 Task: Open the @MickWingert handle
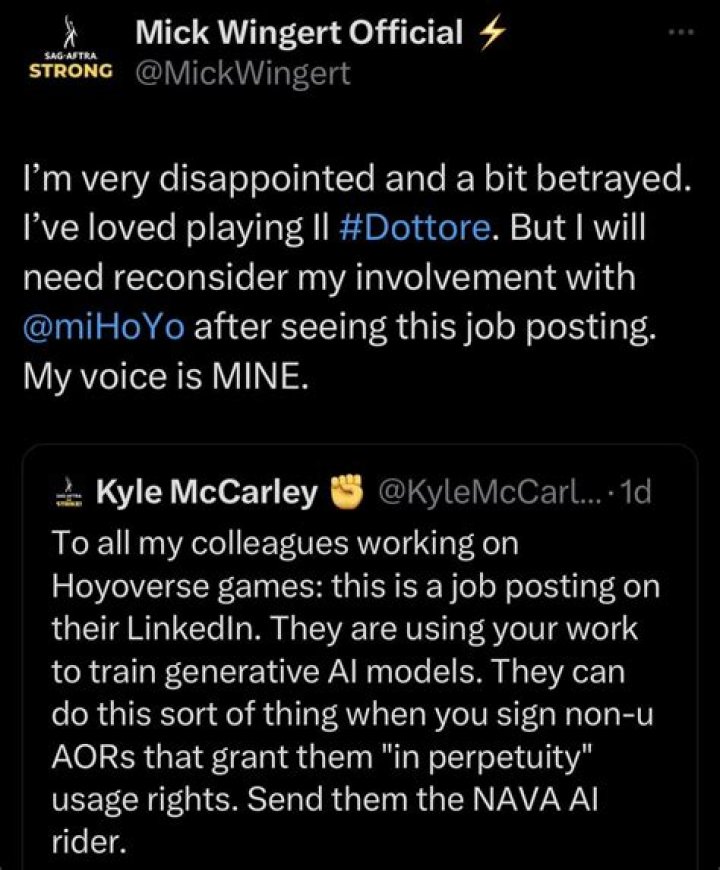click(x=243, y=74)
